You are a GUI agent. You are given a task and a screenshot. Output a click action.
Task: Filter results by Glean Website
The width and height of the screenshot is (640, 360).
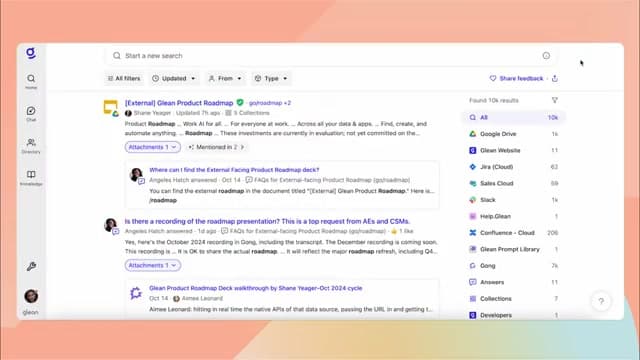pos(513,150)
